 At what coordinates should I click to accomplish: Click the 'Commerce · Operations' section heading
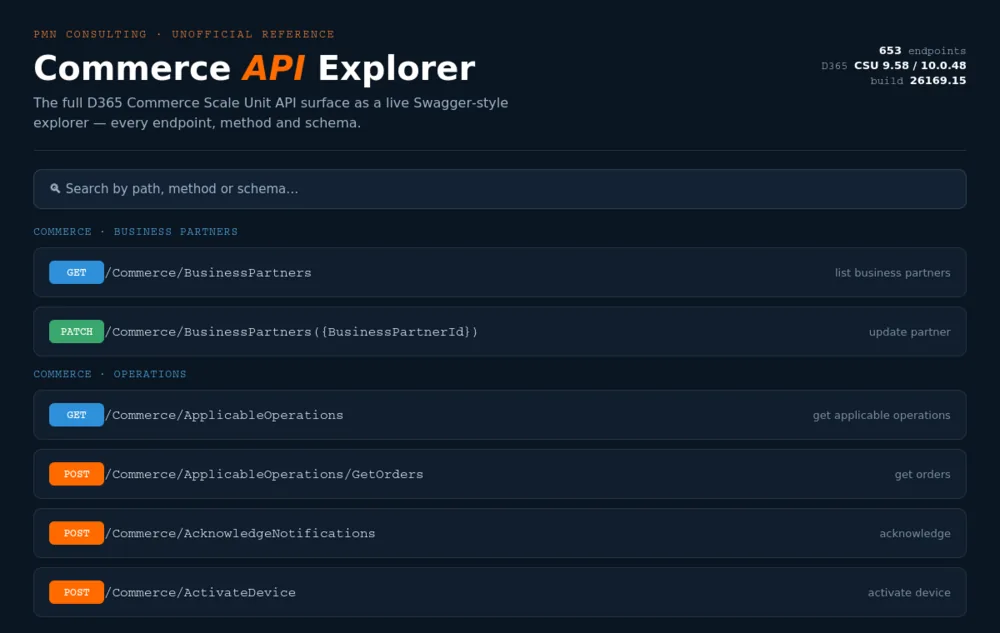[x=110, y=374]
